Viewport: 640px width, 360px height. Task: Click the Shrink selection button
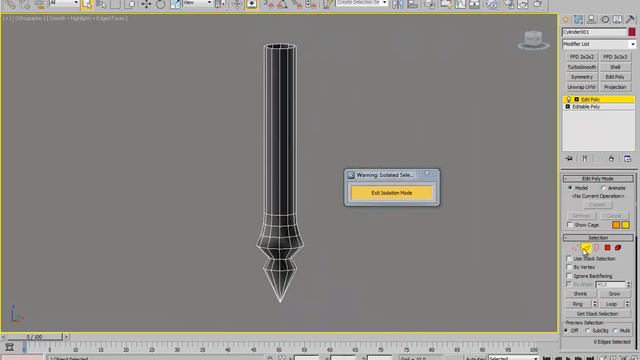pos(580,294)
